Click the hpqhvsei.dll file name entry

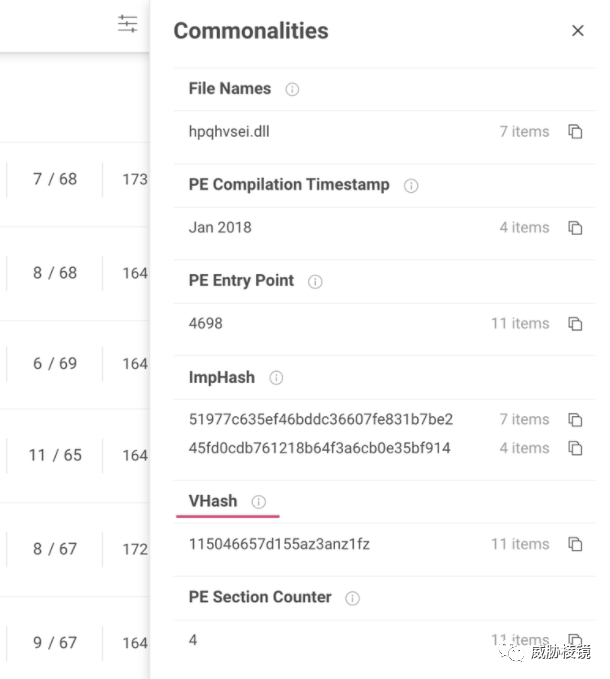click(x=229, y=132)
